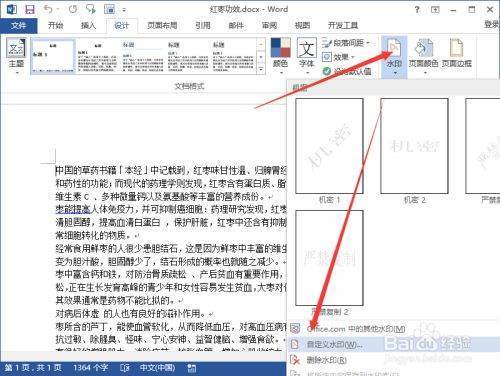
Task: Select 自定义水印(W)... menu item
Action: click(x=393, y=344)
